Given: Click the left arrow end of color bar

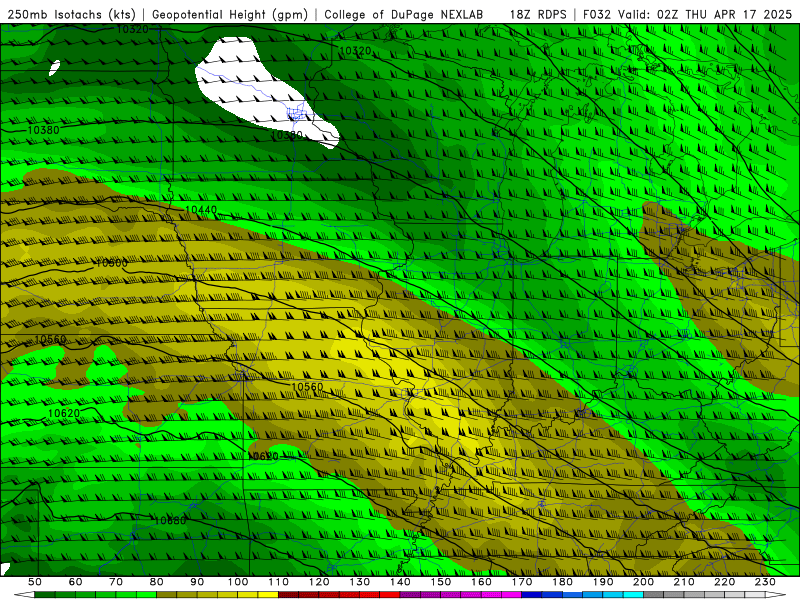Looking at the screenshot, I should click(x=24, y=595).
